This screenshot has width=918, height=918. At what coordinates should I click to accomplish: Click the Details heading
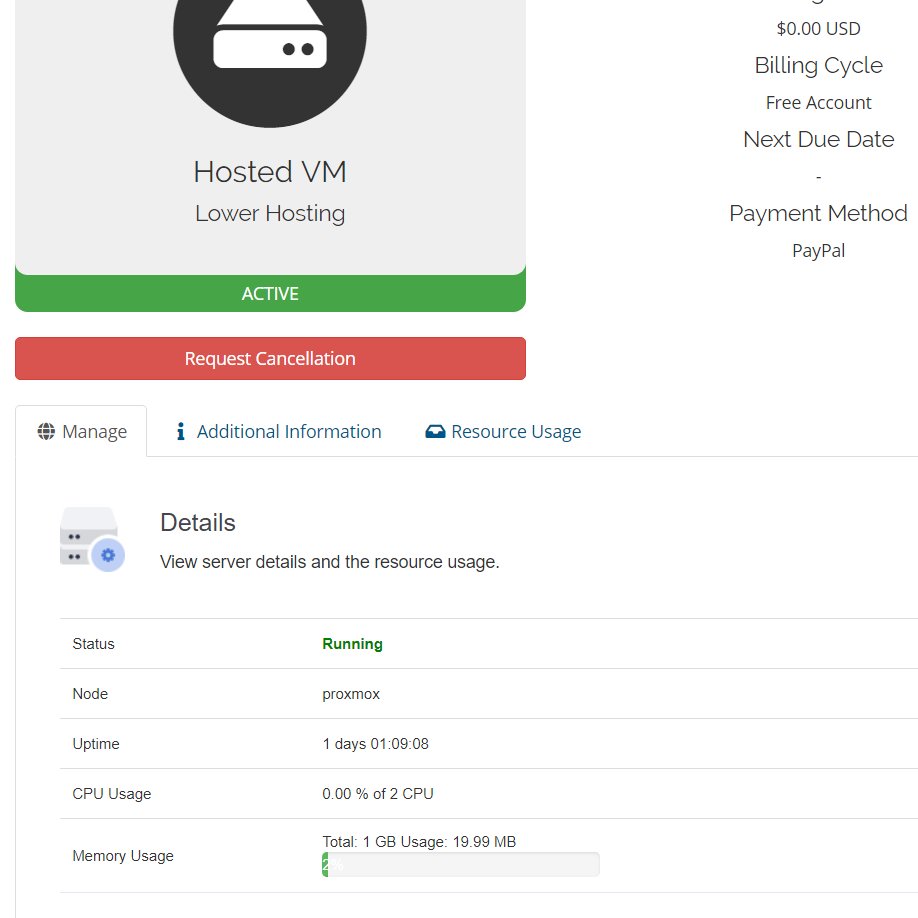(198, 523)
